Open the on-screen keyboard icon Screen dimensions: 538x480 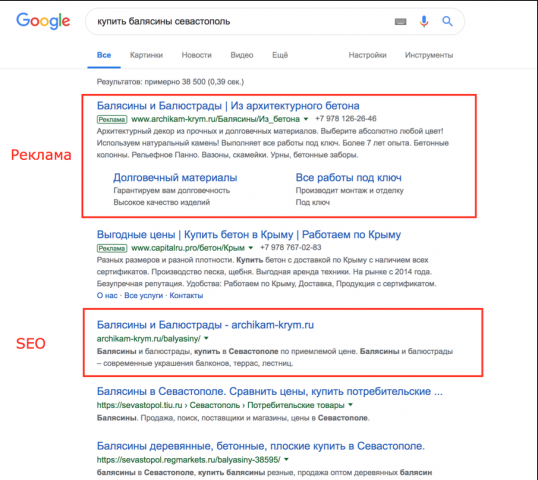(400, 22)
